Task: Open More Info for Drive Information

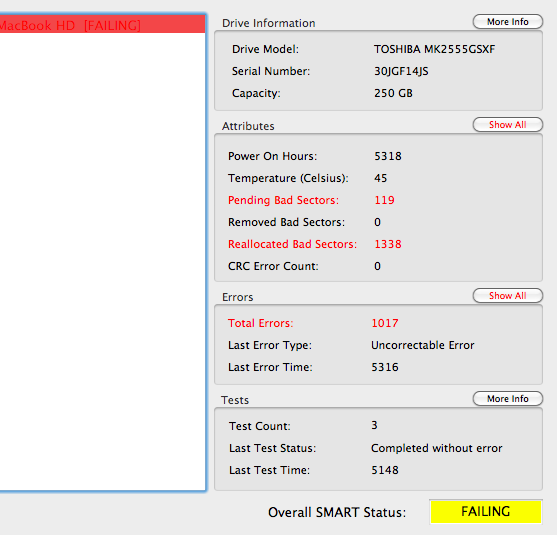Action: (508, 22)
